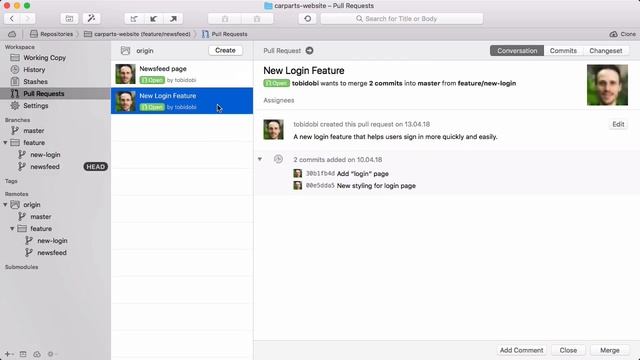Click the clock icon beside commits added
The height and width of the screenshot is (360, 640).
point(278,159)
